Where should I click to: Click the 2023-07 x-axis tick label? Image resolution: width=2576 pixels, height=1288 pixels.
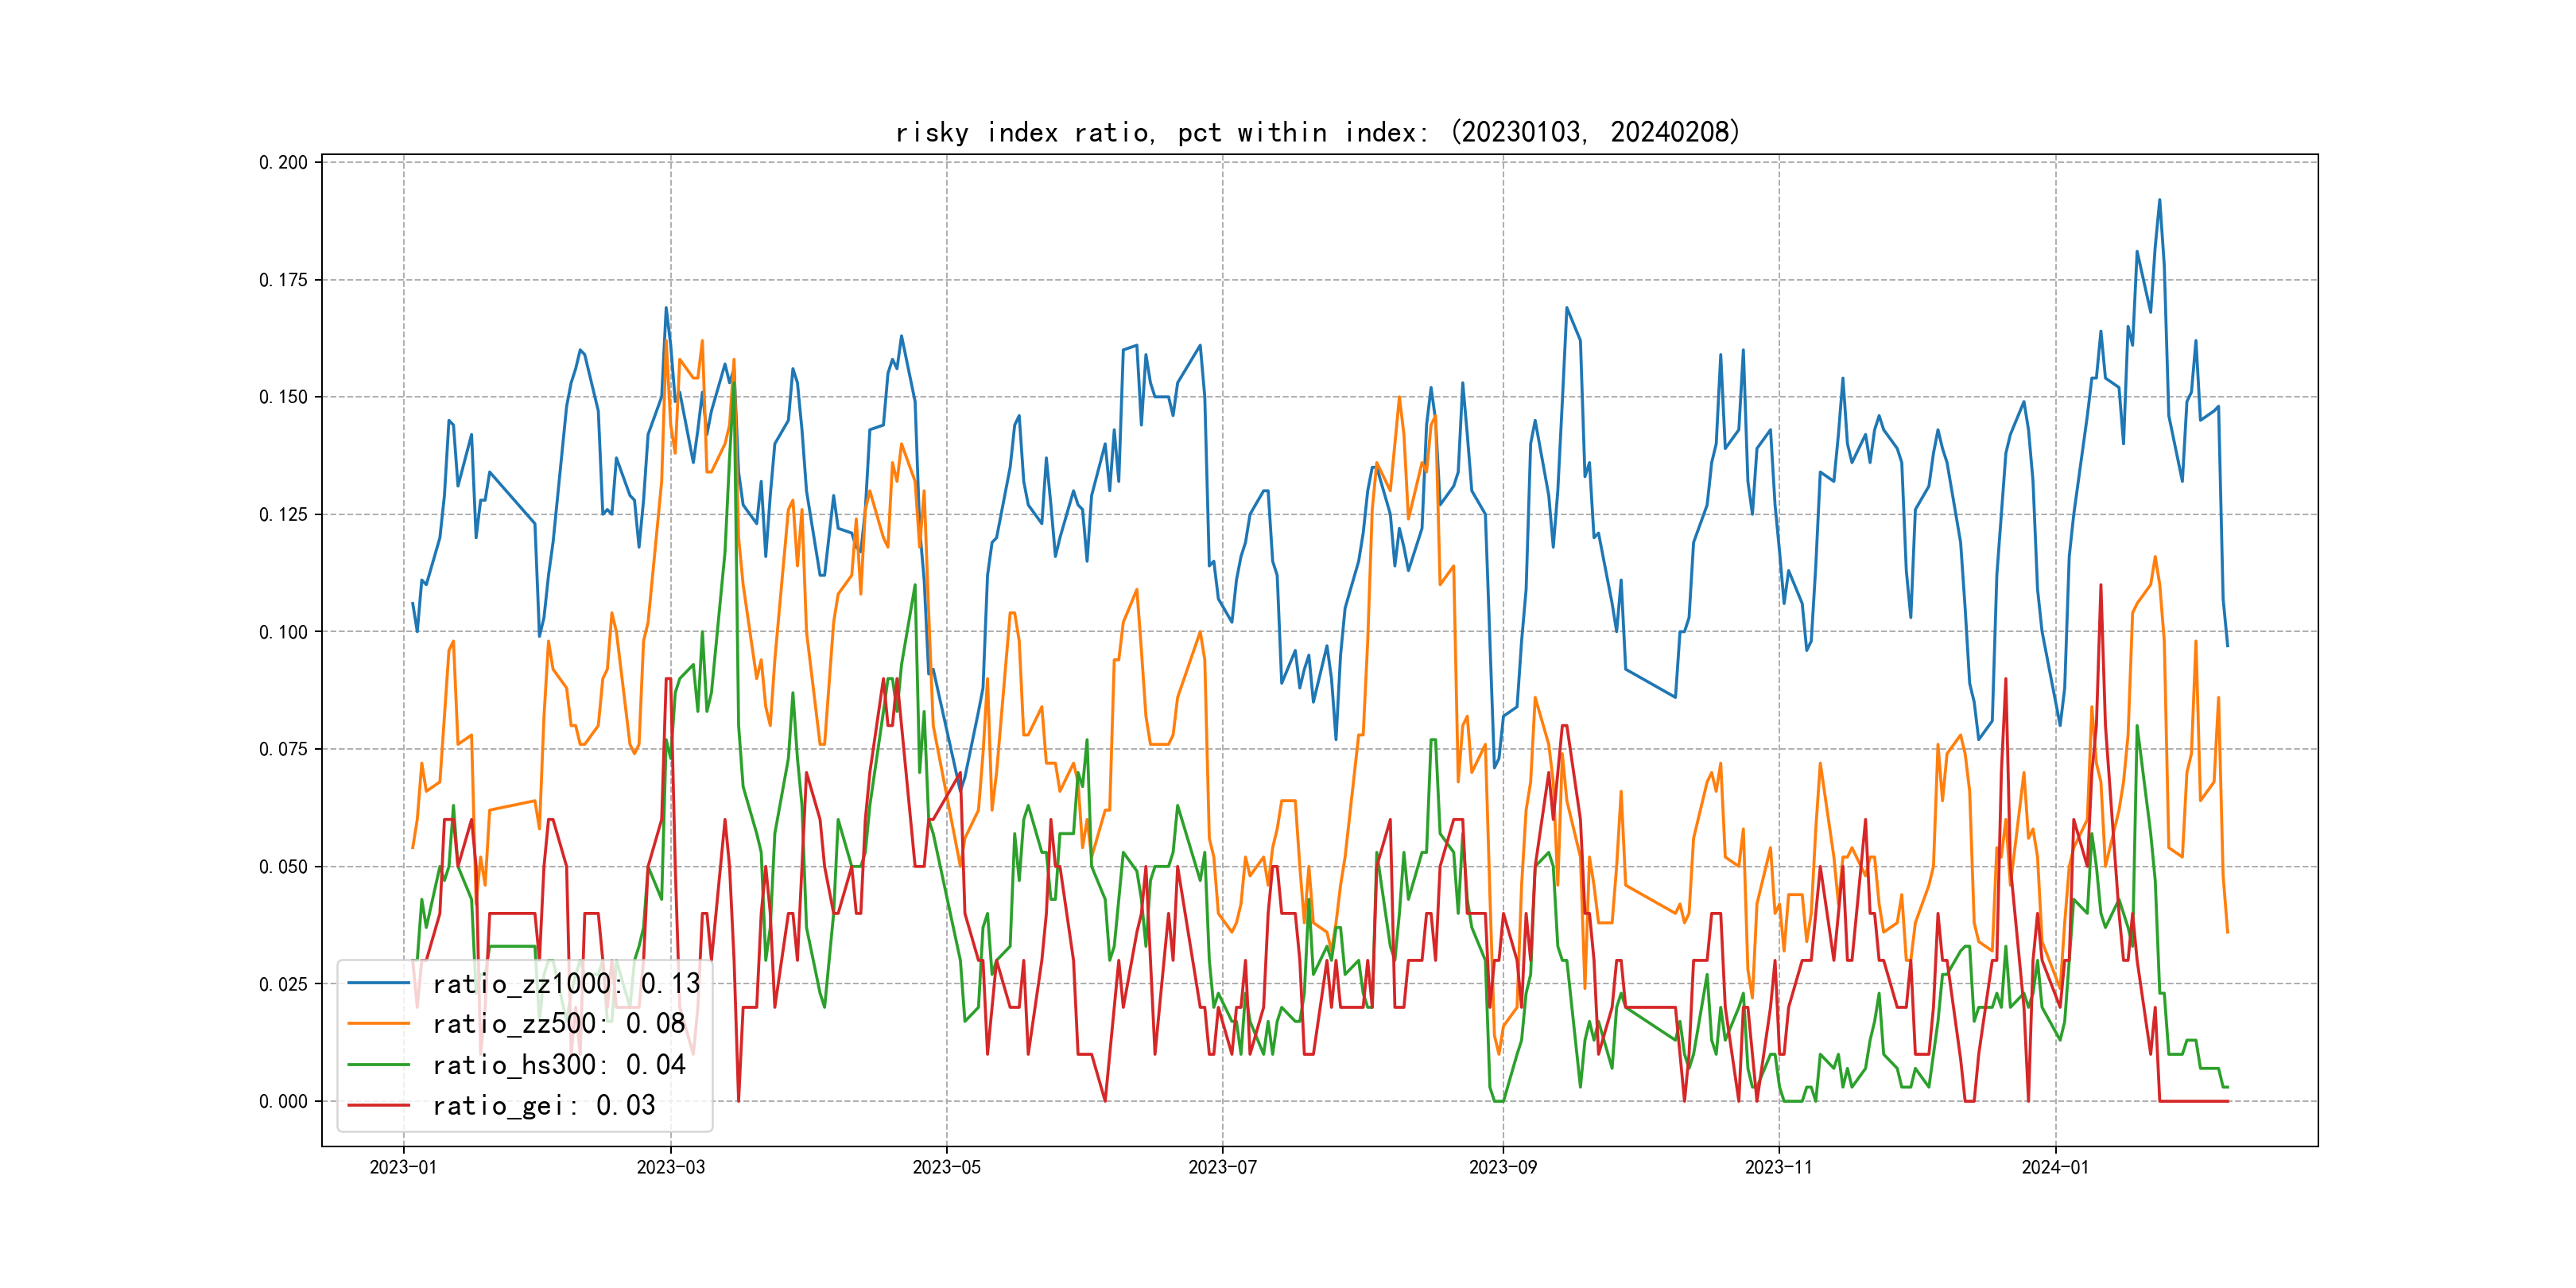1222,1167
